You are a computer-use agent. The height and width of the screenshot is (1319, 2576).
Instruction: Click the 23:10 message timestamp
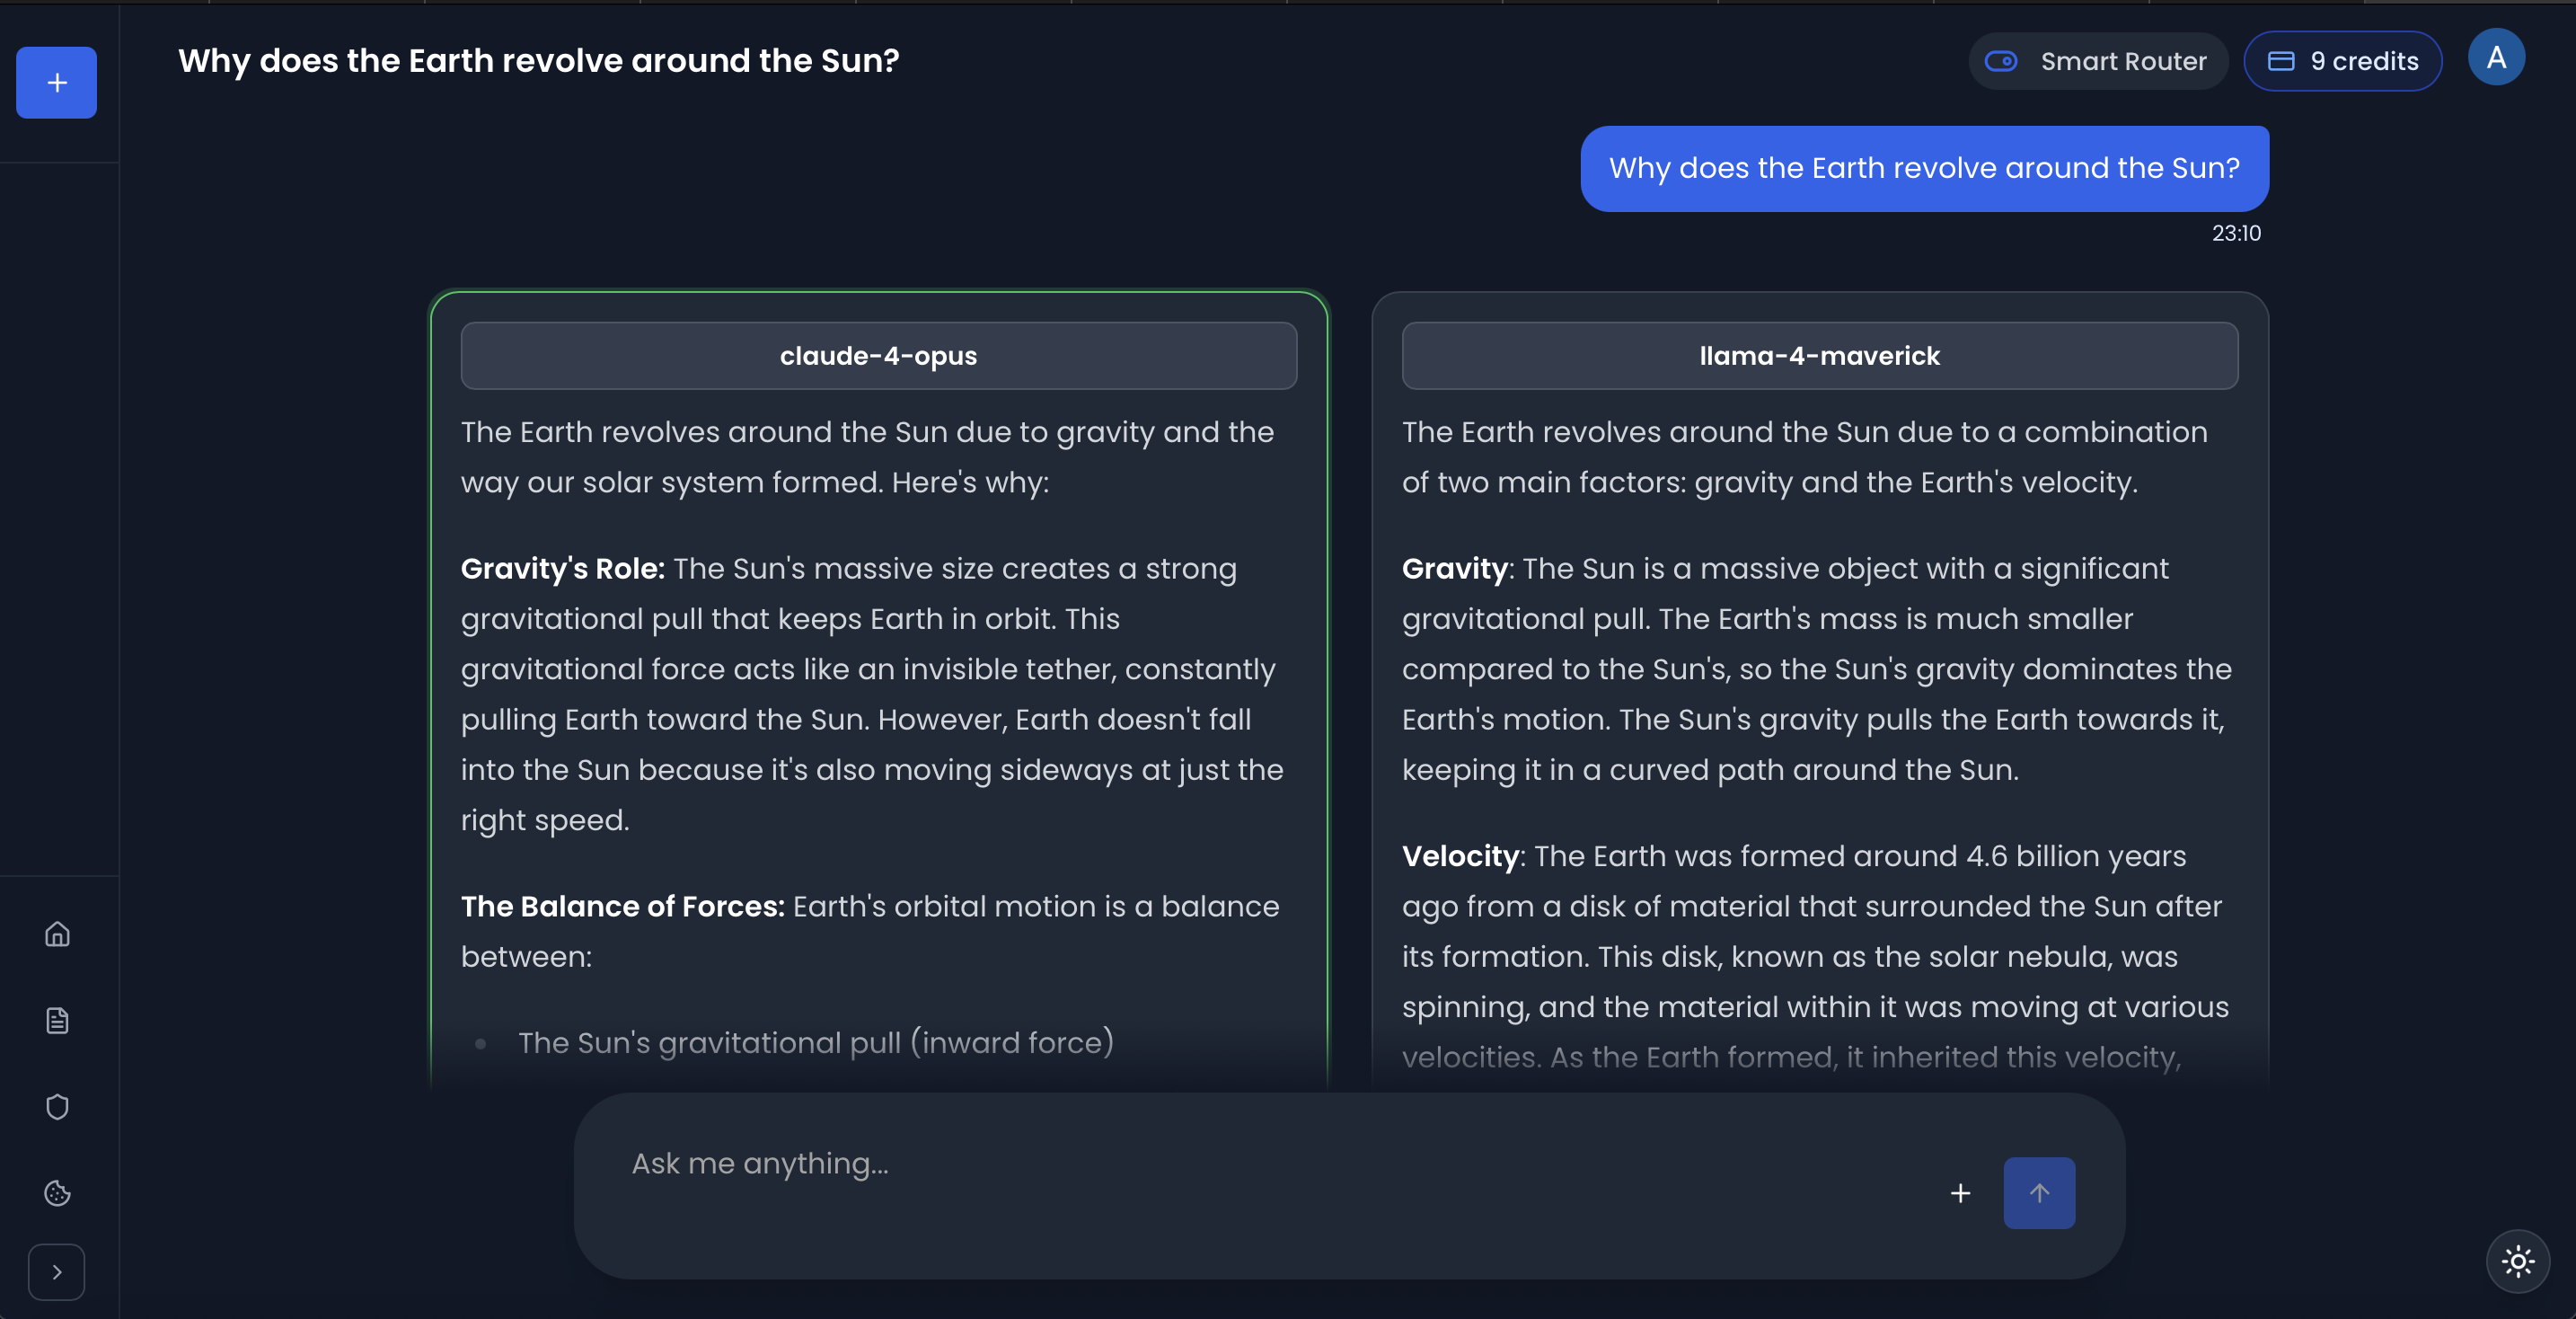pos(2235,233)
